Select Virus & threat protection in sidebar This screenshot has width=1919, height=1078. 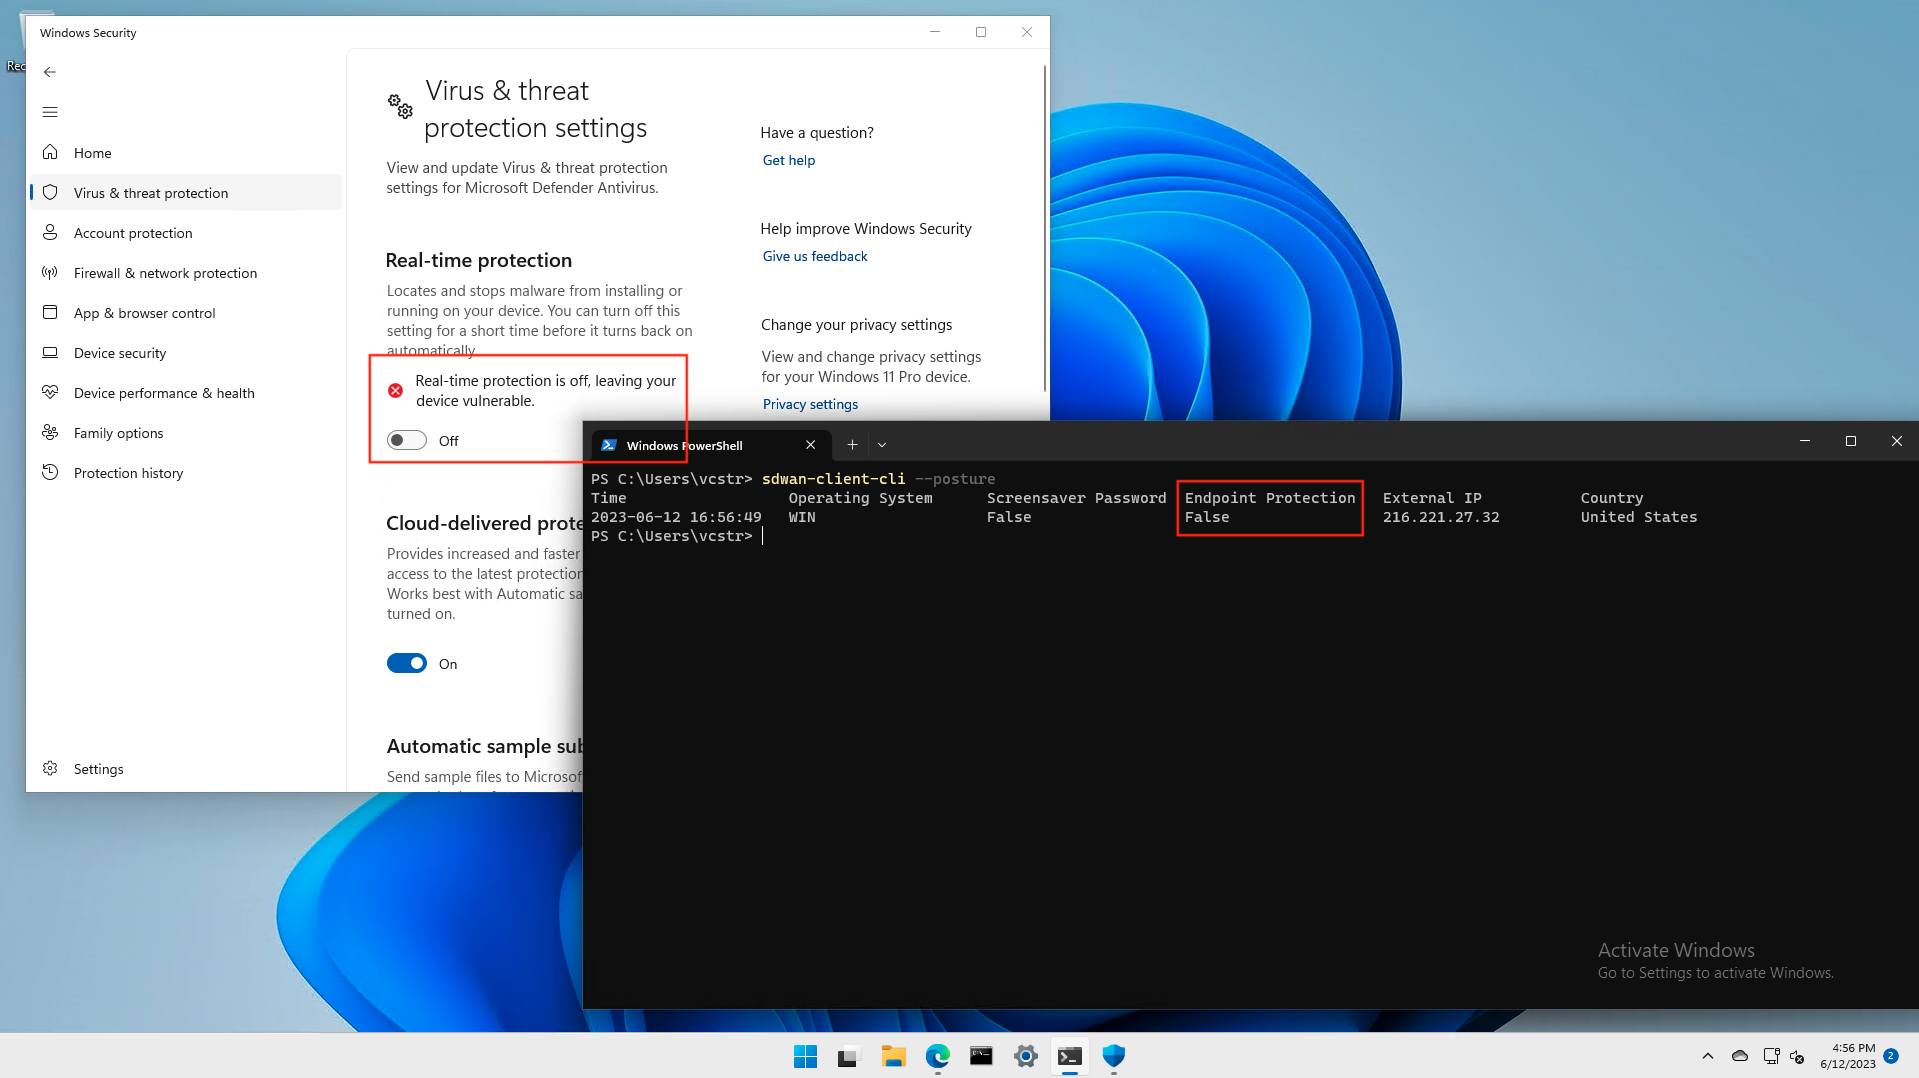click(x=186, y=193)
